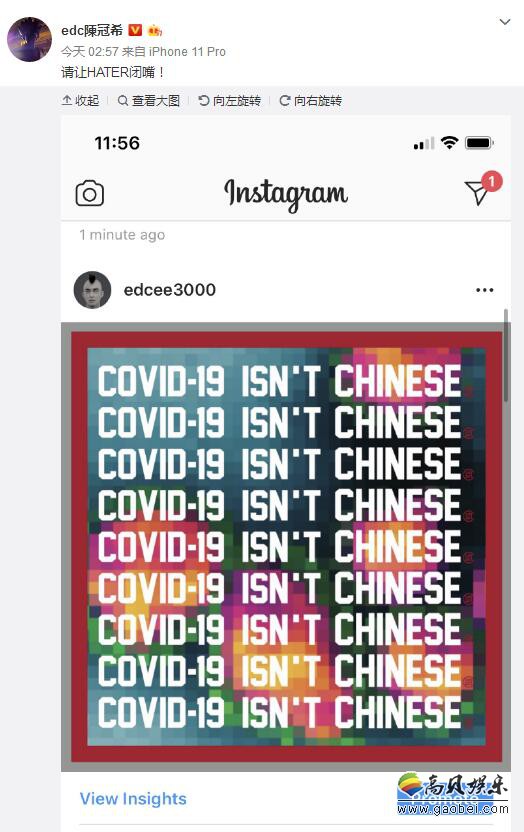The height and width of the screenshot is (832, 524).
Task: Click the Instagram logo title
Action: pyautogui.click(x=286, y=193)
